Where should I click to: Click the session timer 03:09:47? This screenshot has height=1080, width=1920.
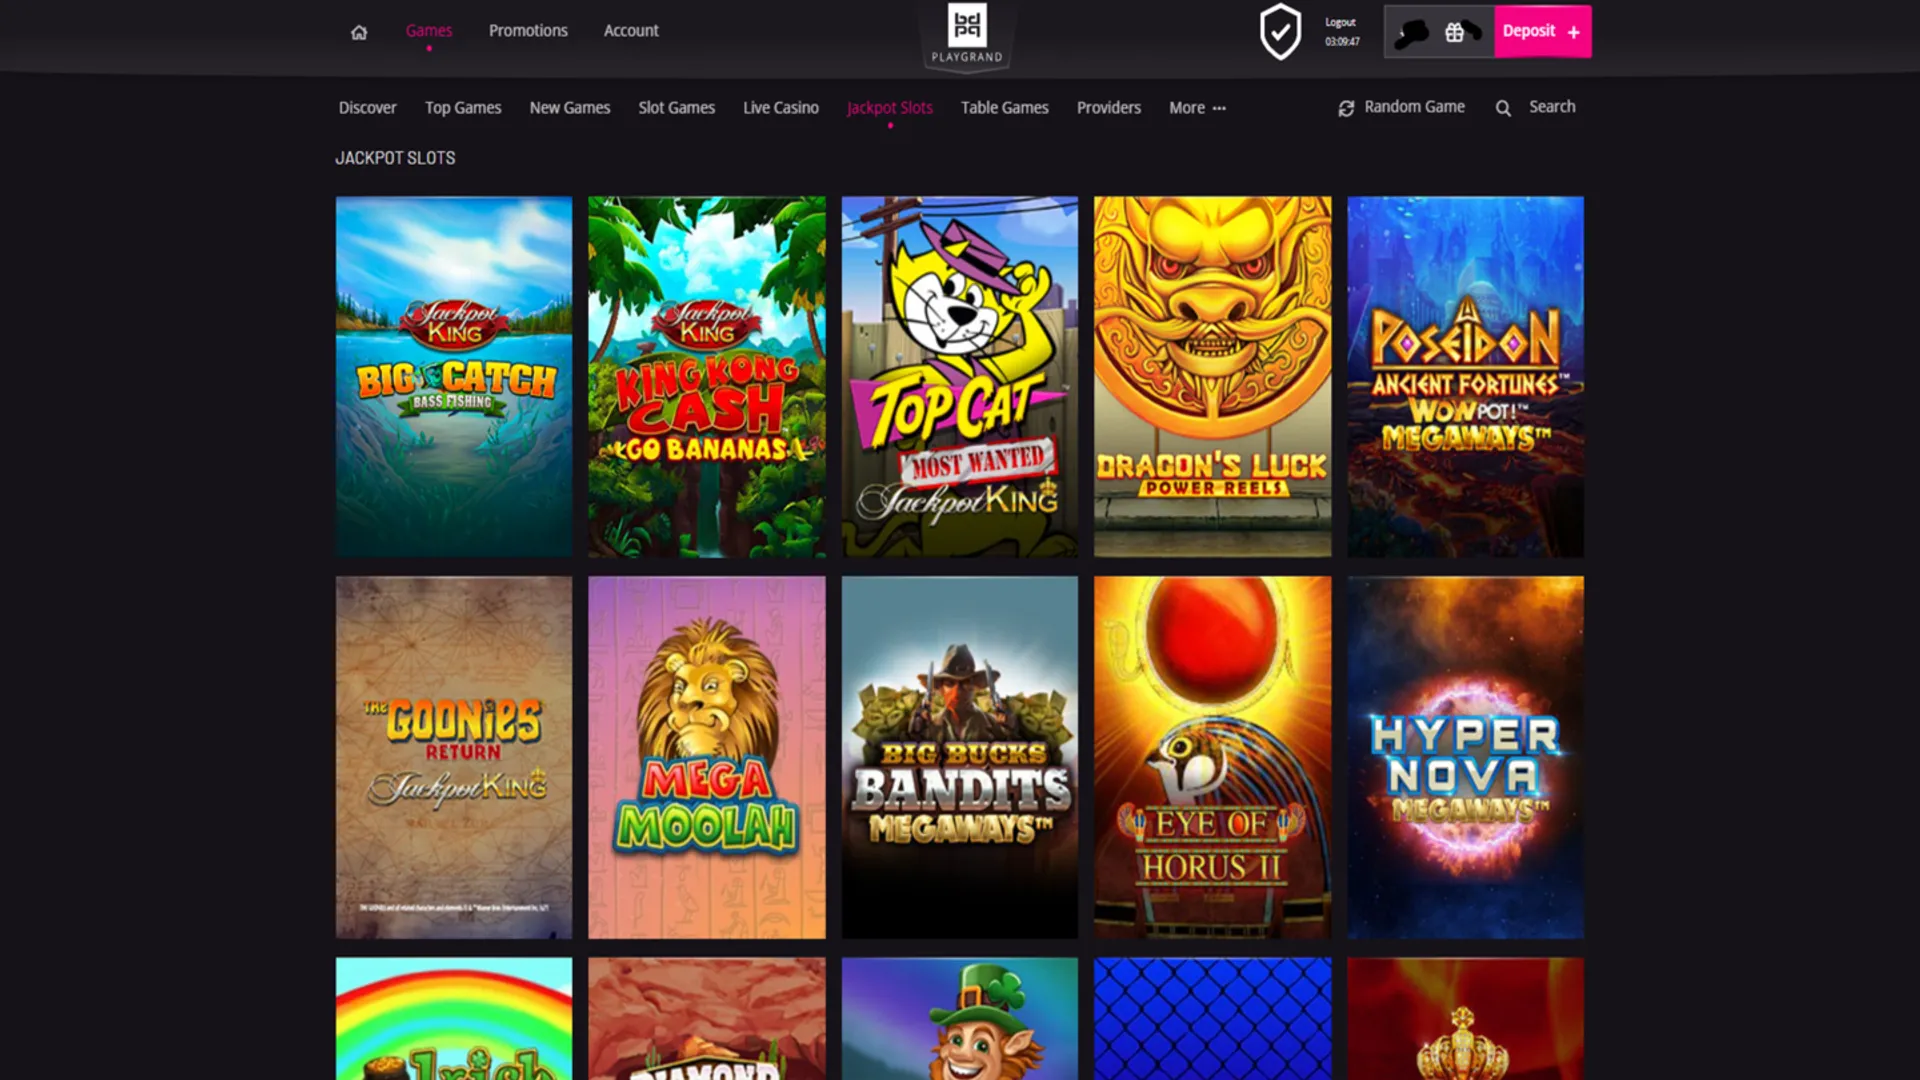click(1342, 42)
